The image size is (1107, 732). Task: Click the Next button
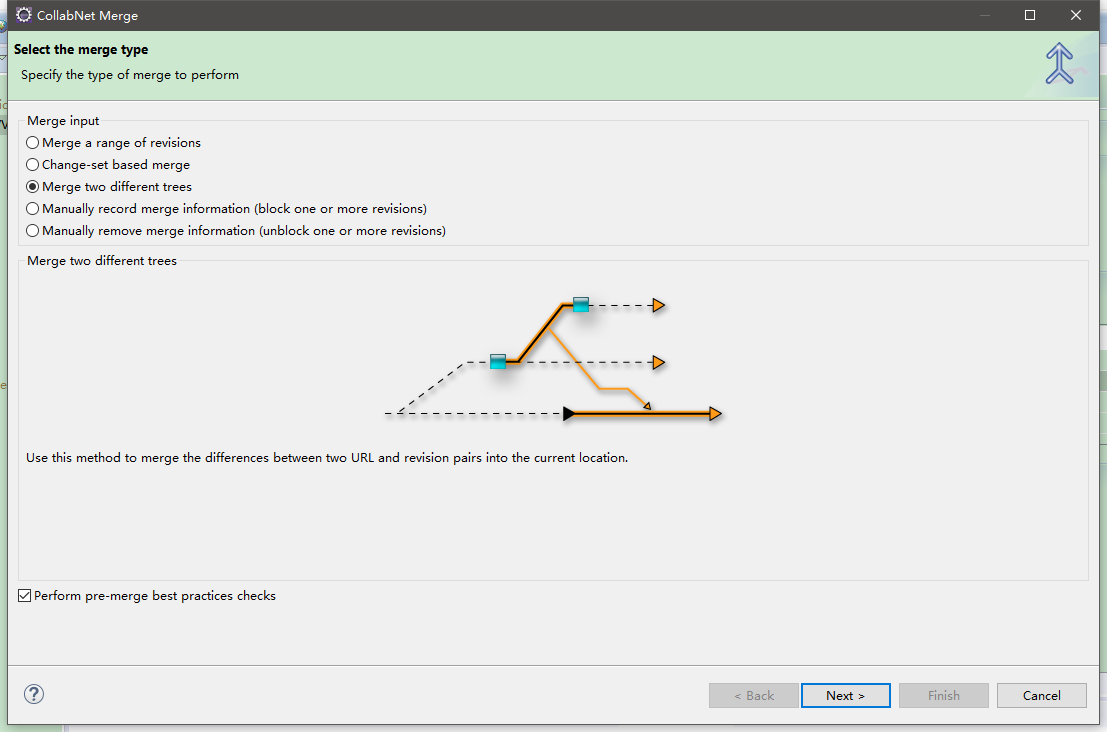[845, 695]
